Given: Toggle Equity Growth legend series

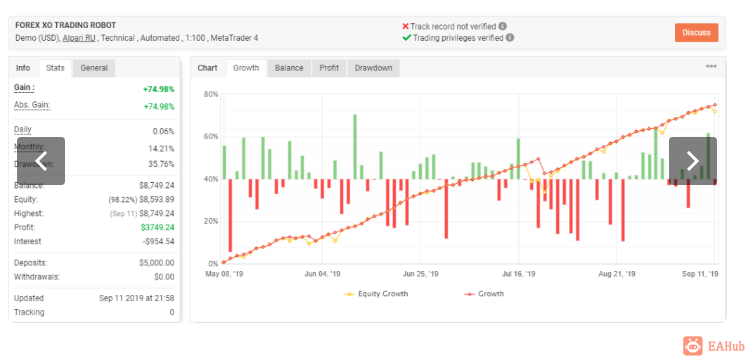Looking at the screenshot, I should (x=377, y=293).
